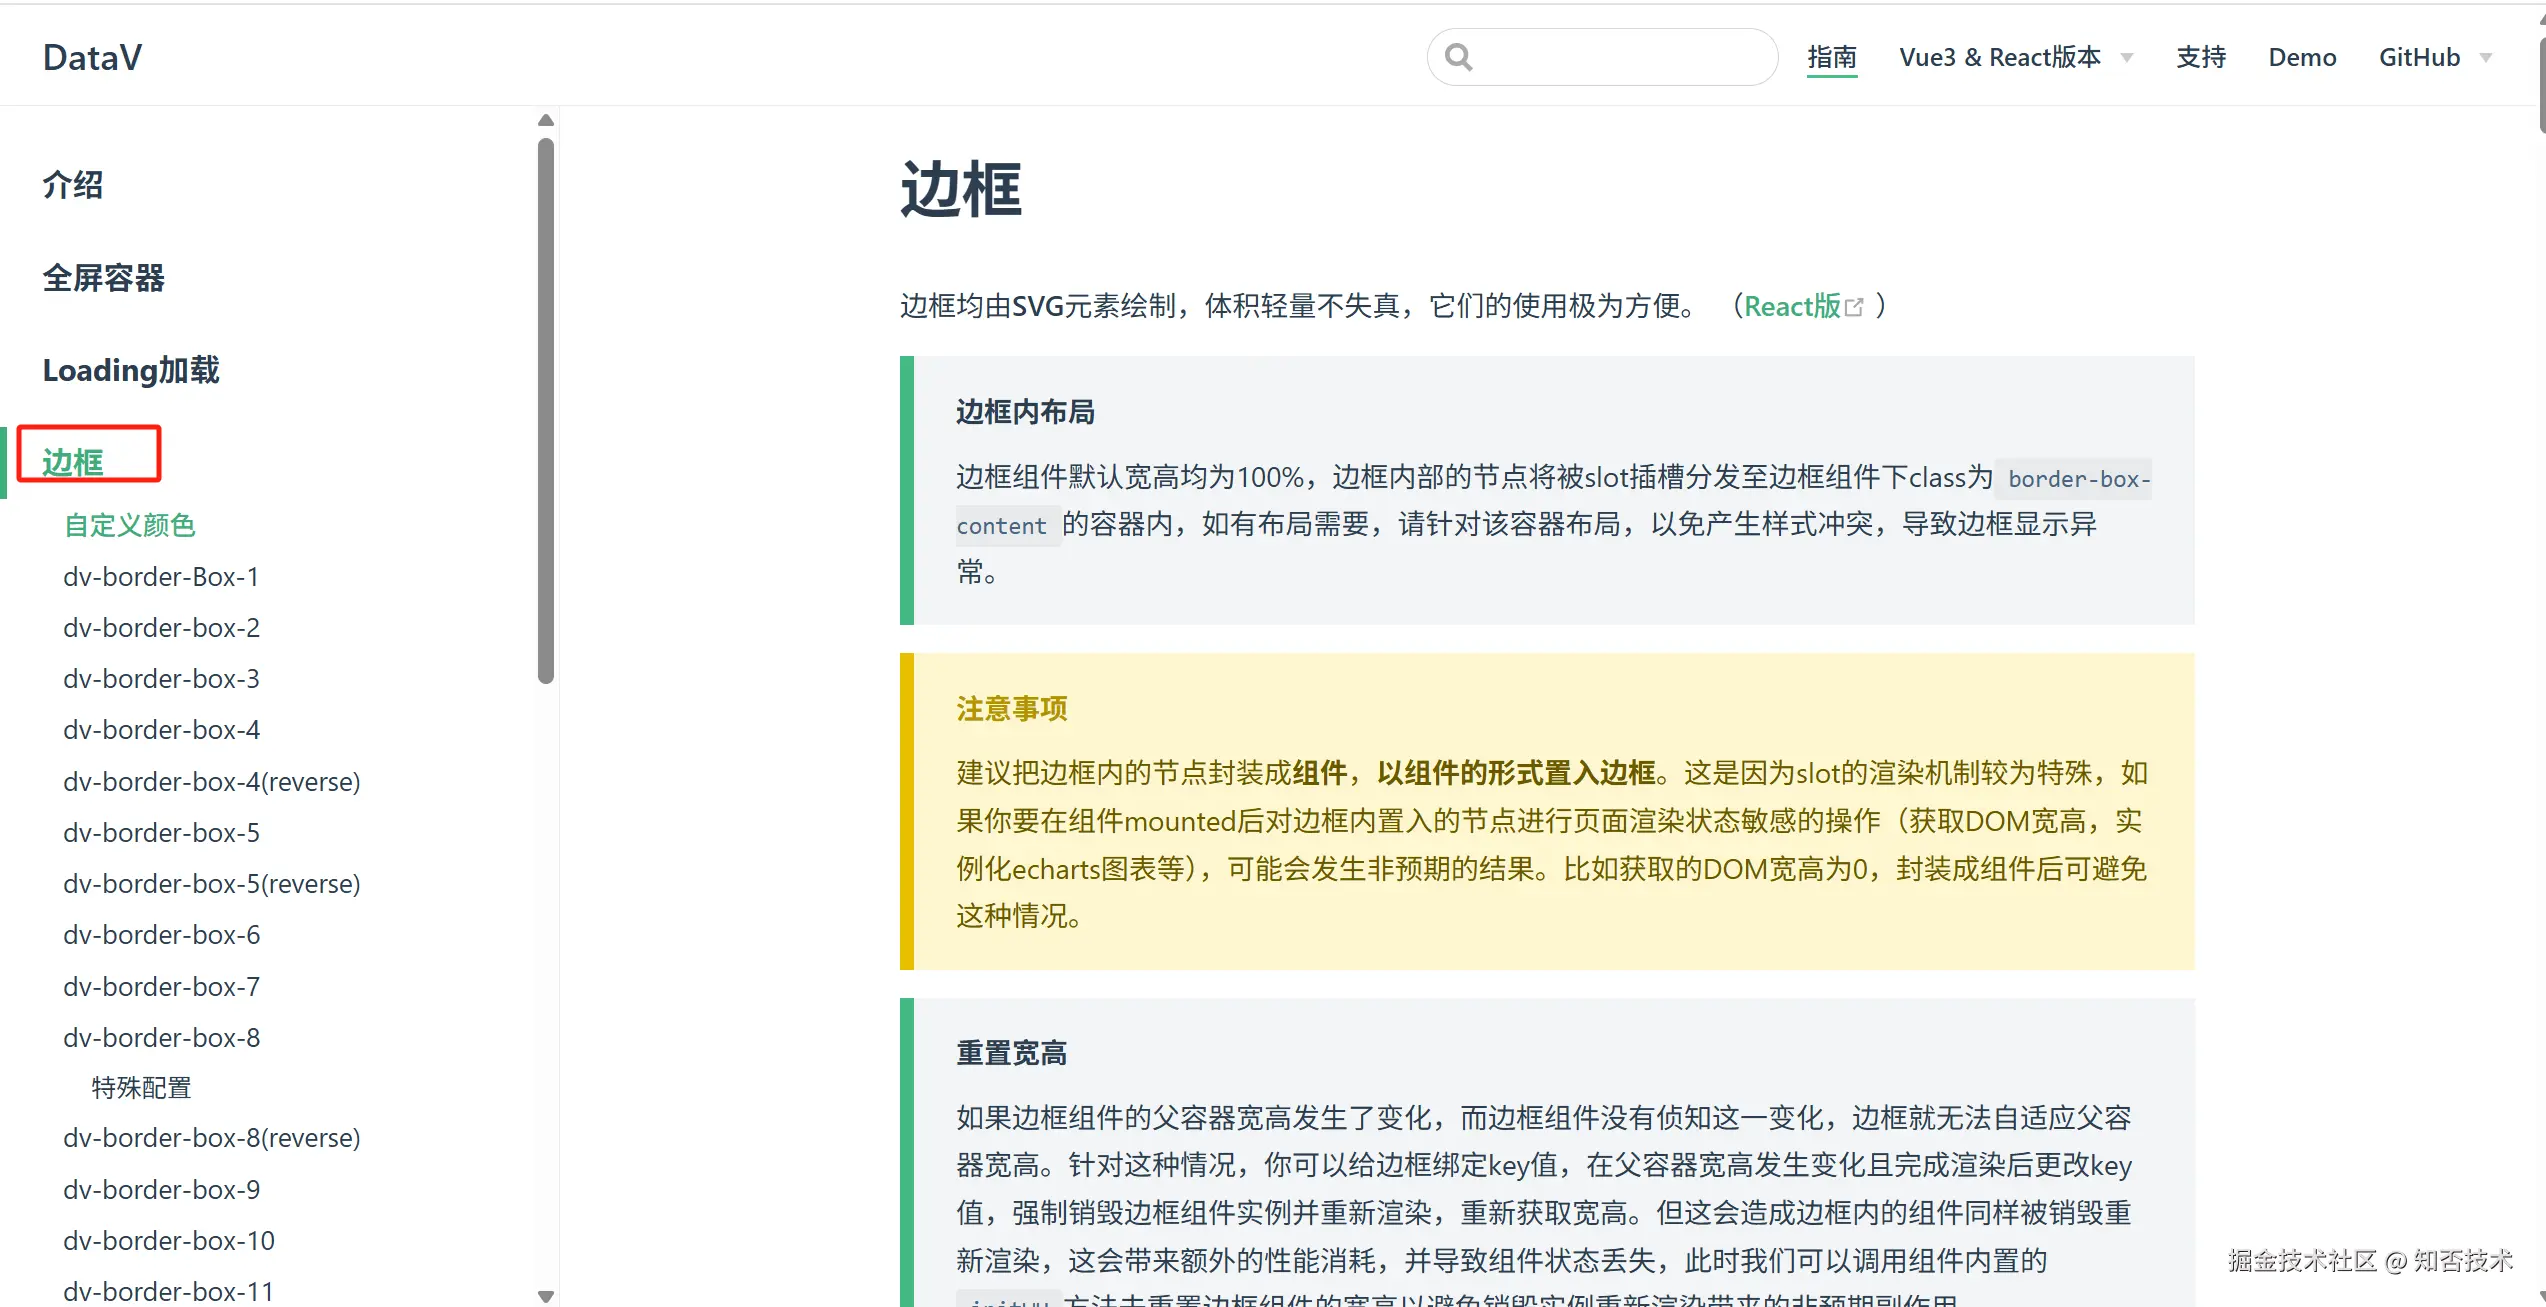This screenshot has height=1307, width=2546.
Task: Click sidebar scroll up arrow
Action: tap(545, 120)
